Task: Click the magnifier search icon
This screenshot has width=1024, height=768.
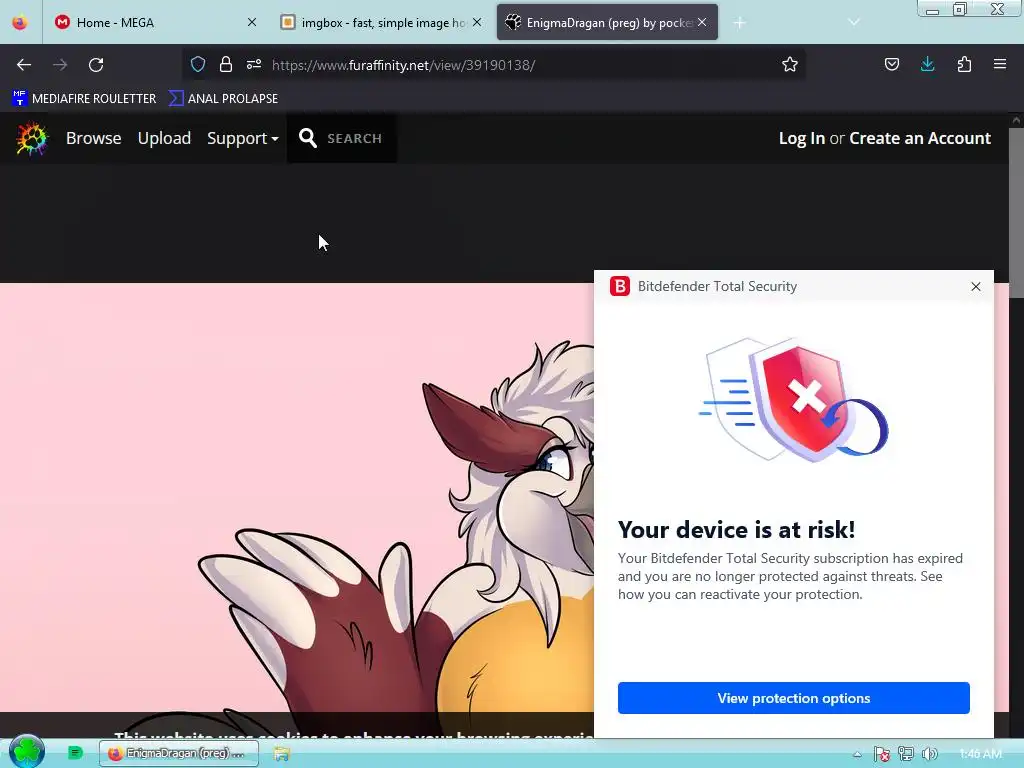Action: [x=308, y=138]
